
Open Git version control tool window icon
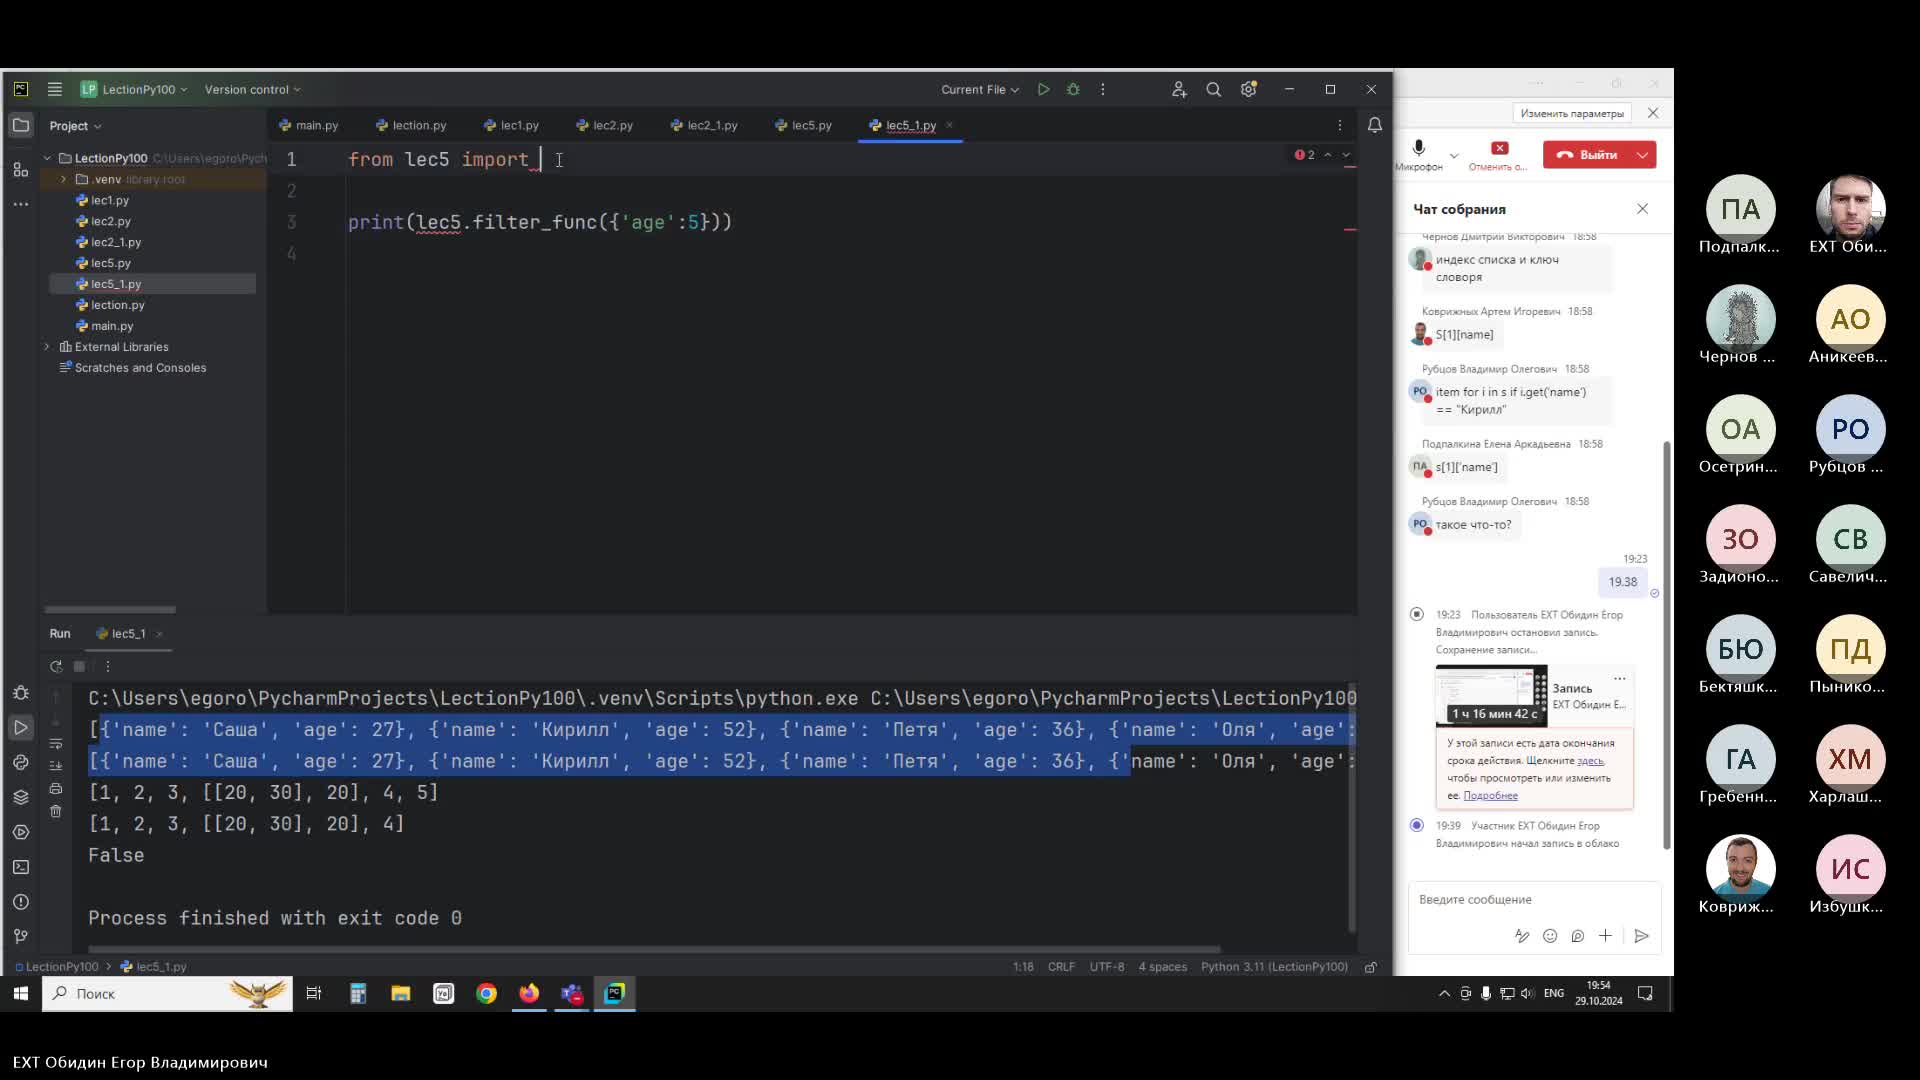click(x=21, y=937)
